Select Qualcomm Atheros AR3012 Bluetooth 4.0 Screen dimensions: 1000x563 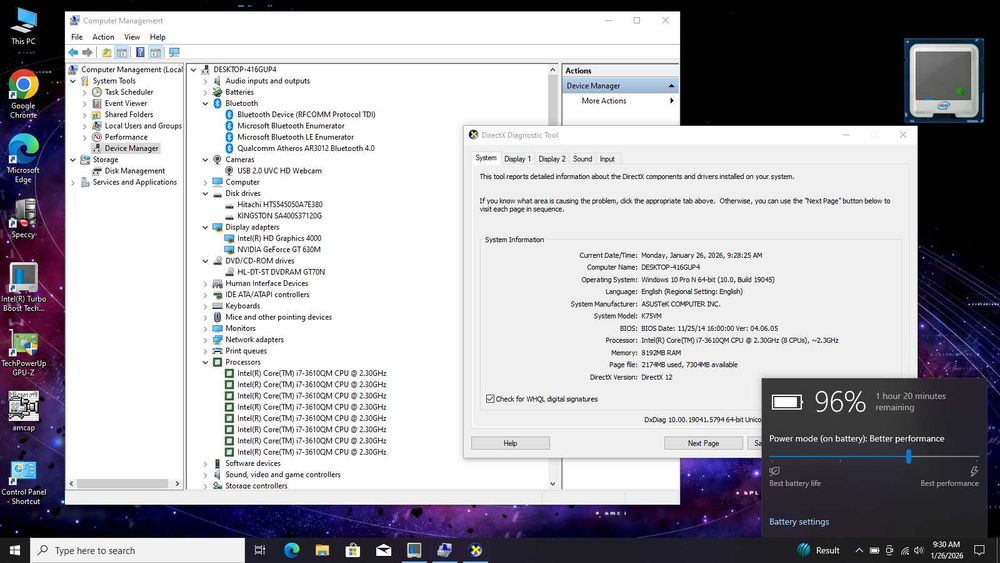305,148
